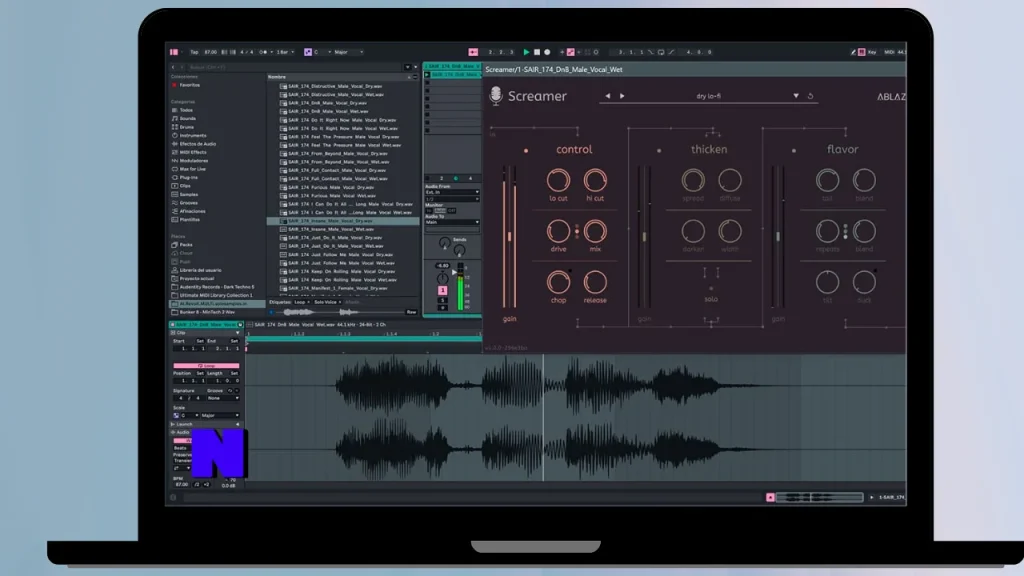The height and width of the screenshot is (576, 1024).
Task: Click the Screamer preset reset icon
Action: 810,96
